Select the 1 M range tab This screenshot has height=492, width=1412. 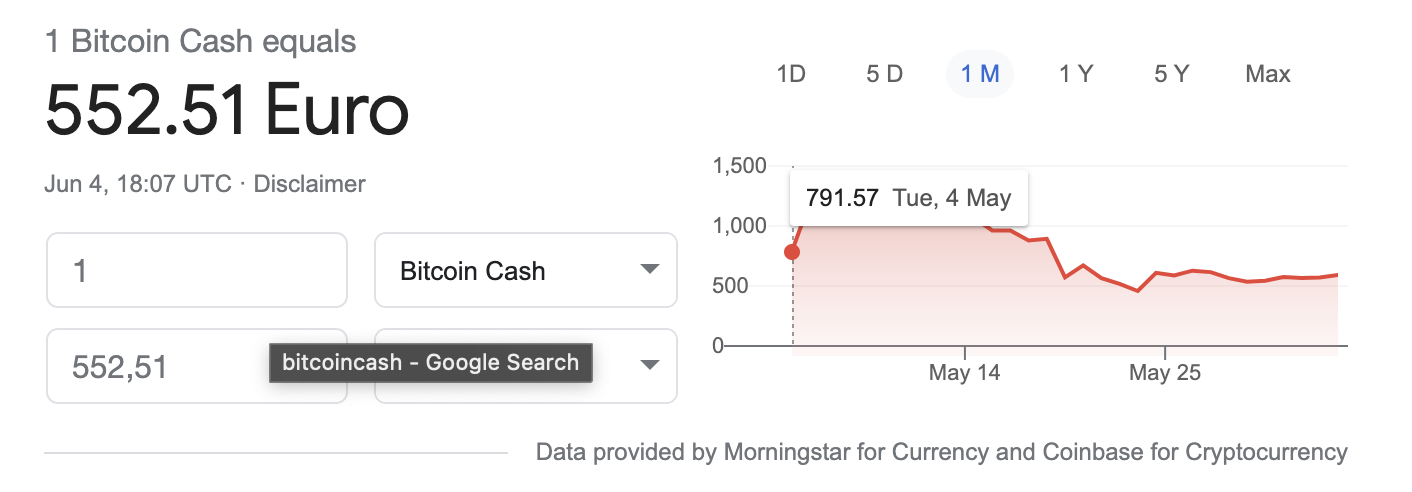pos(980,74)
